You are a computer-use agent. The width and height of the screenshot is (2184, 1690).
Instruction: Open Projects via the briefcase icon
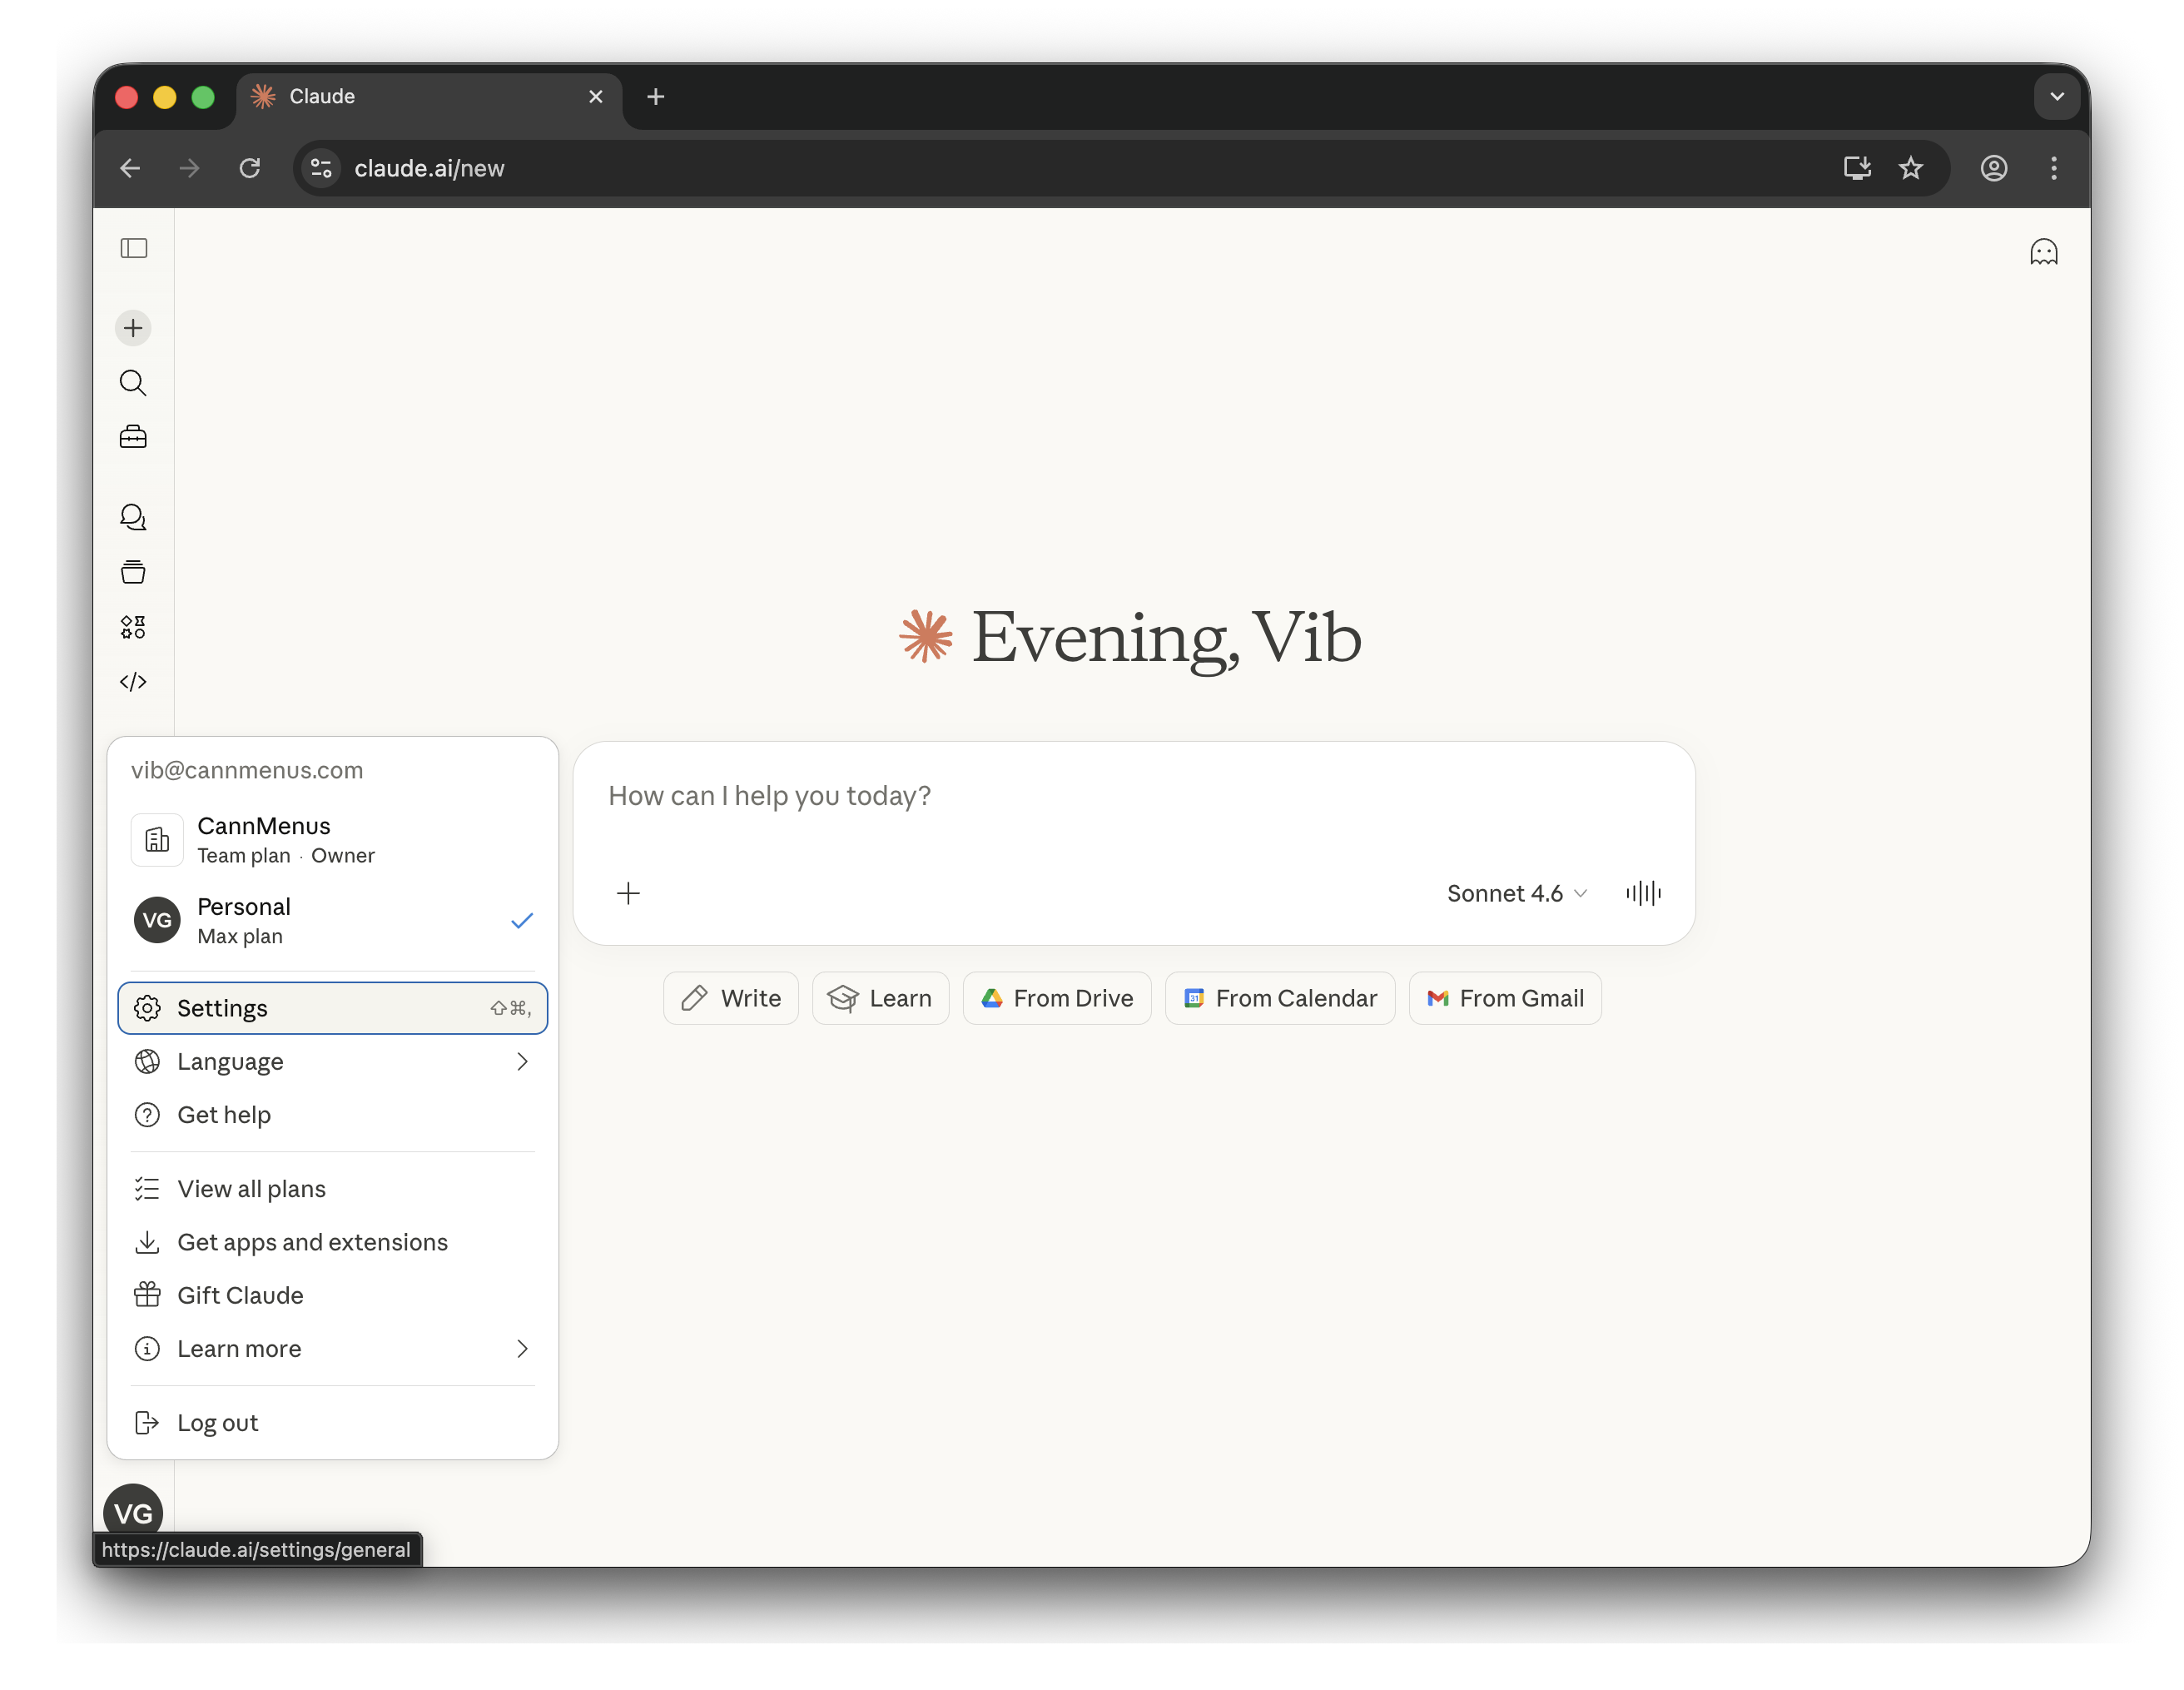[x=133, y=437]
